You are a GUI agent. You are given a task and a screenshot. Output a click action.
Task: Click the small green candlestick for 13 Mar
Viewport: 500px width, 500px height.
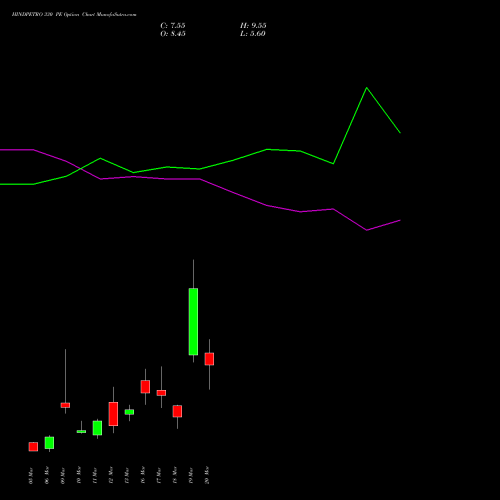coord(129,412)
